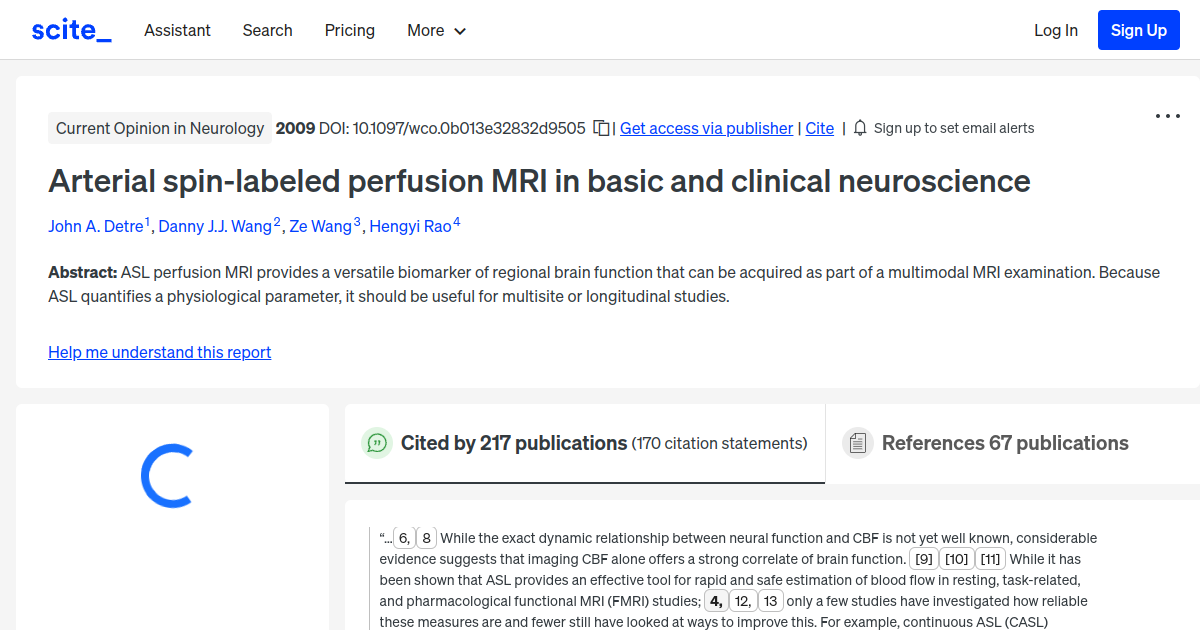Click the document icon on References tab
1200x630 pixels.
coord(858,442)
